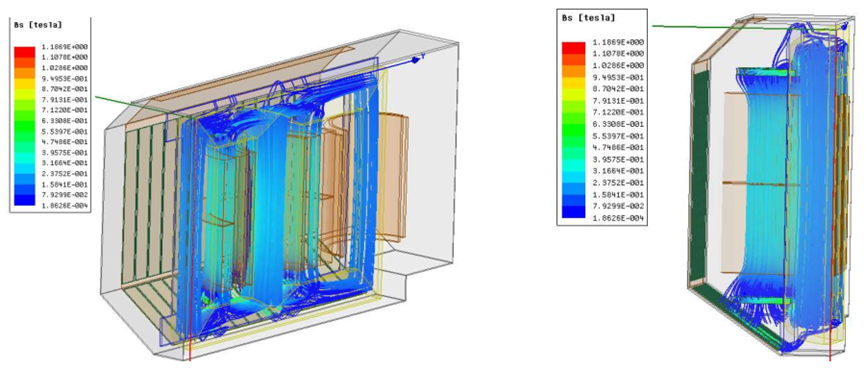This screenshot has width=865, height=369.
Task: Click value 1.5841E-001 in left plot legend
Action: coord(66,185)
